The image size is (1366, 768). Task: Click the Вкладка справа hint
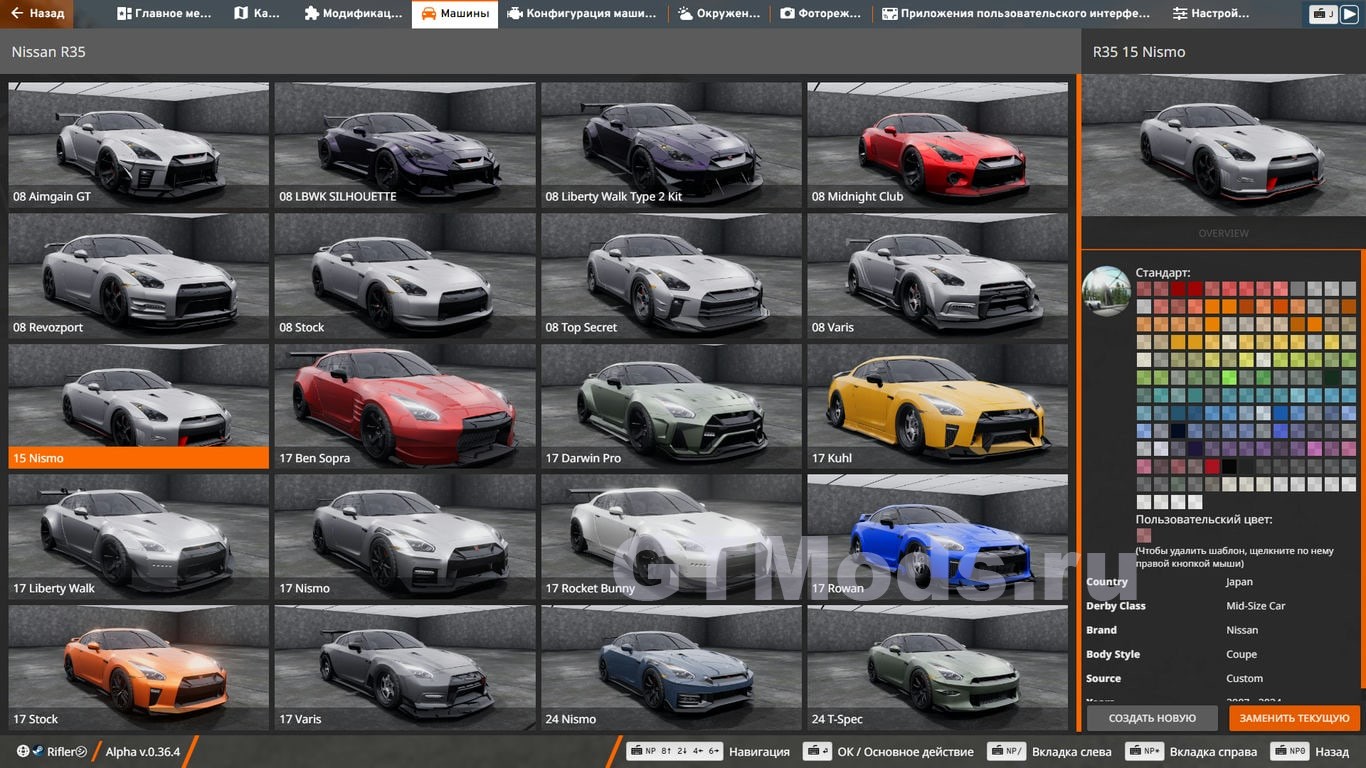[1190, 751]
